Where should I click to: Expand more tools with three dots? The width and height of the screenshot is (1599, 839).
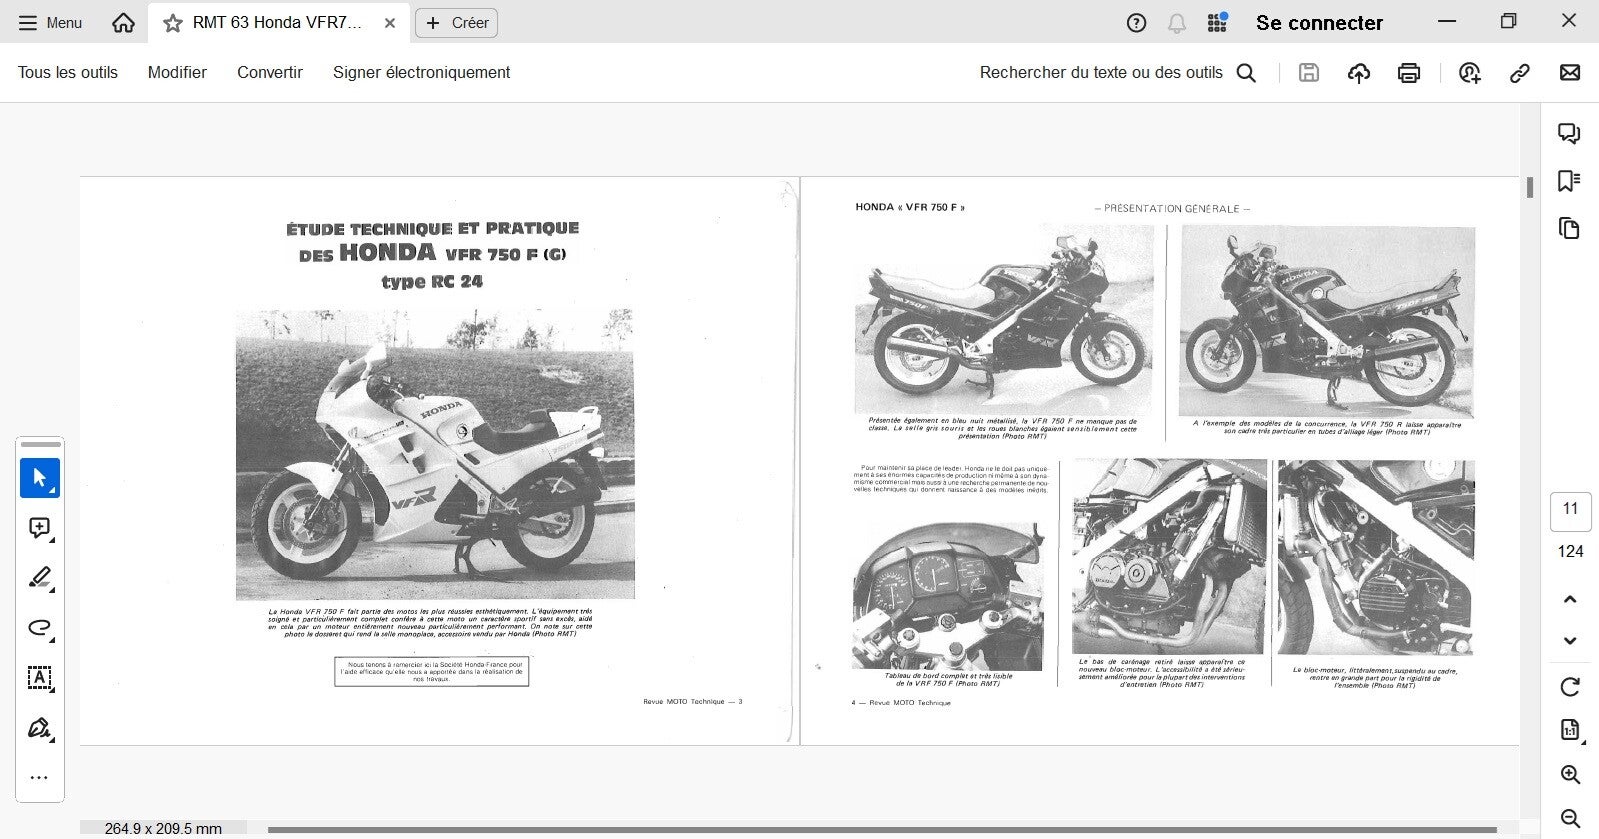click(x=40, y=778)
